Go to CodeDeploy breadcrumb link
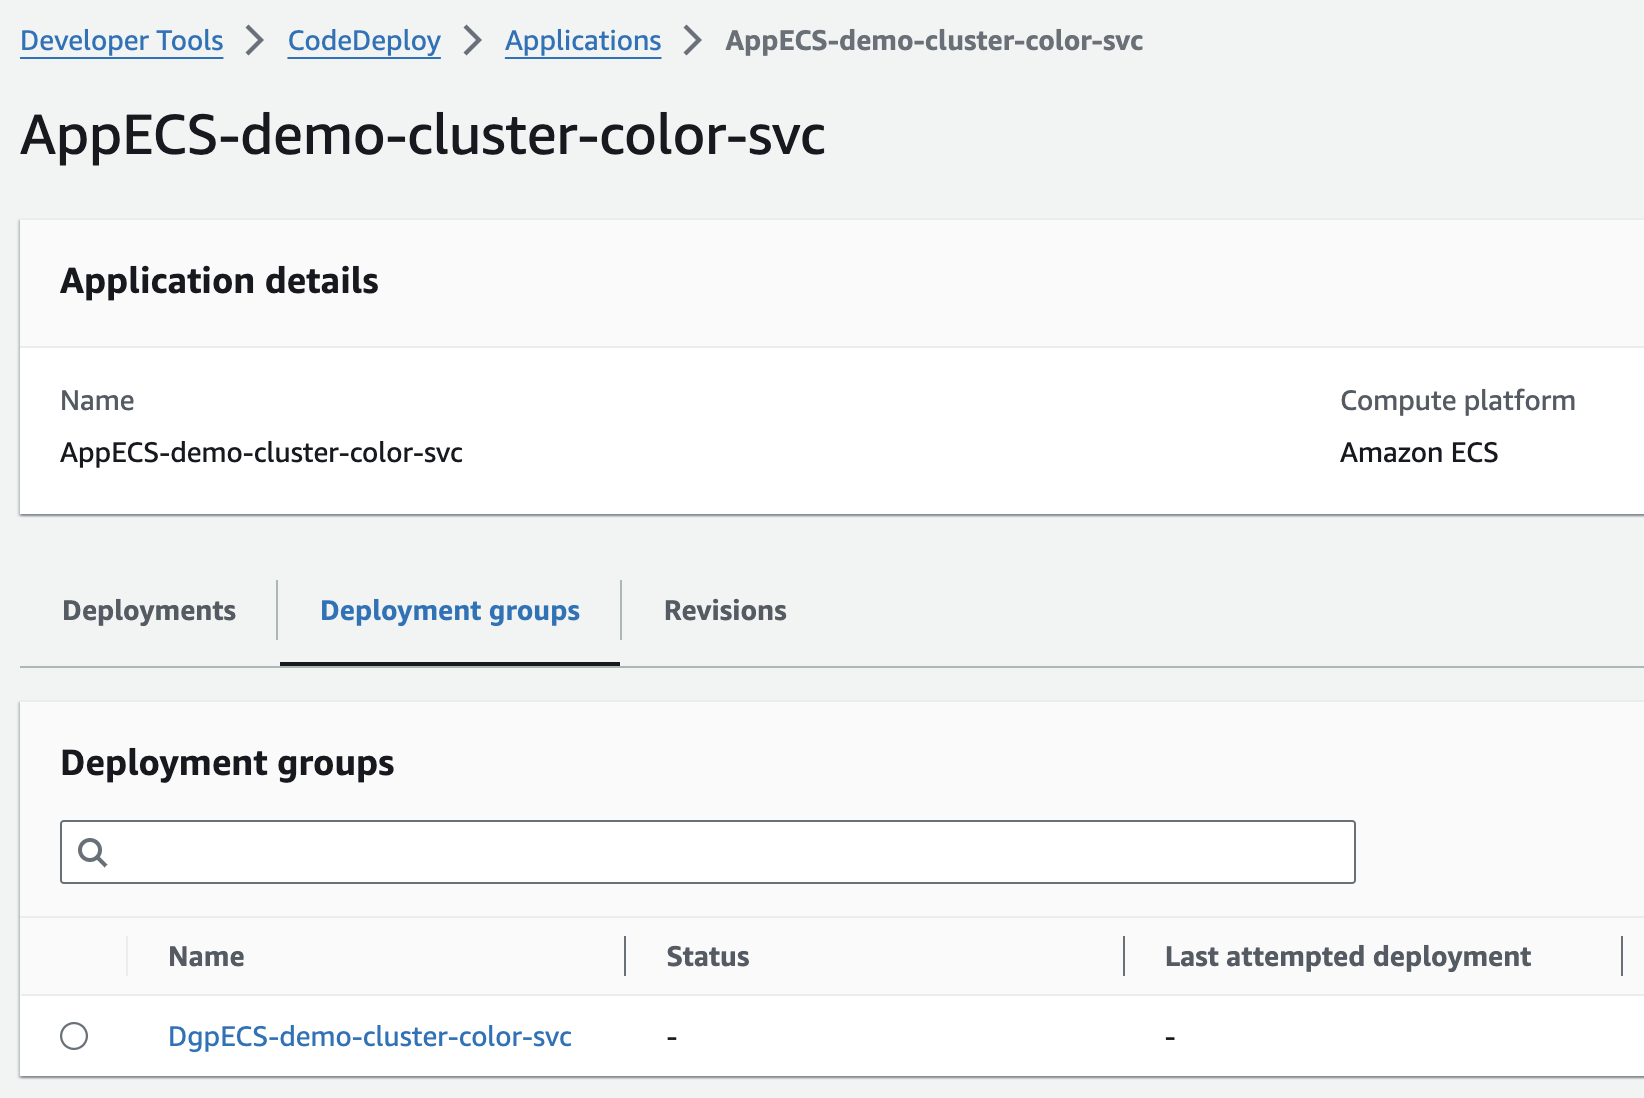 (364, 41)
